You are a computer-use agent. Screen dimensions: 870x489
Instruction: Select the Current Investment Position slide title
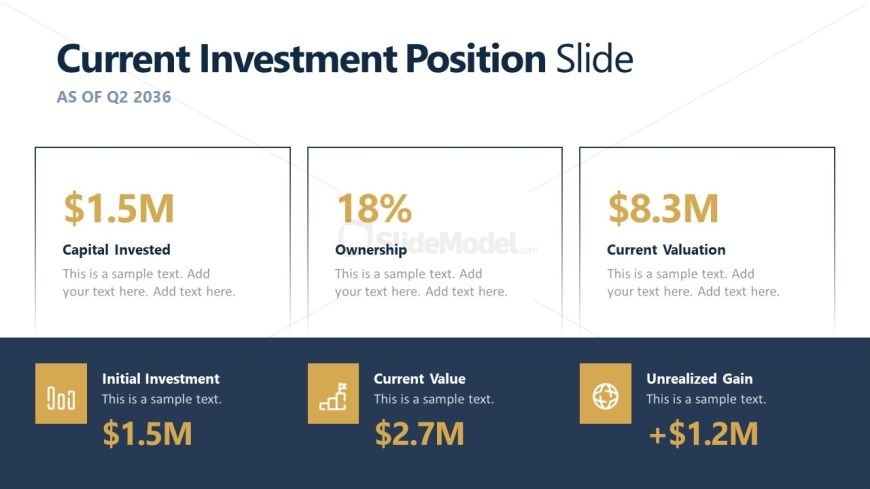click(x=345, y=59)
